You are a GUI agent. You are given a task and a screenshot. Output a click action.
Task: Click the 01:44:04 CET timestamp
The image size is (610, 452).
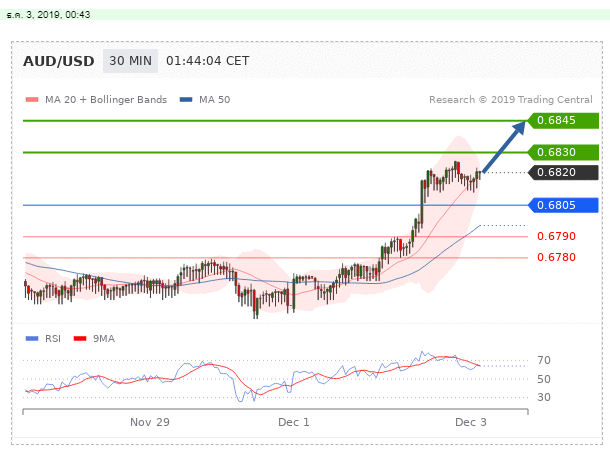click(207, 61)
